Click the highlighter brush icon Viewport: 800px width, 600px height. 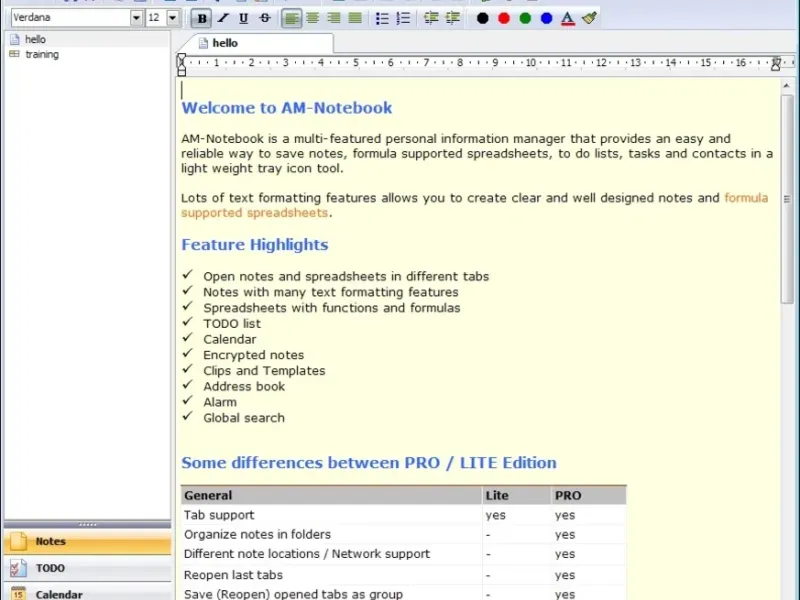(x=589, y=18)
